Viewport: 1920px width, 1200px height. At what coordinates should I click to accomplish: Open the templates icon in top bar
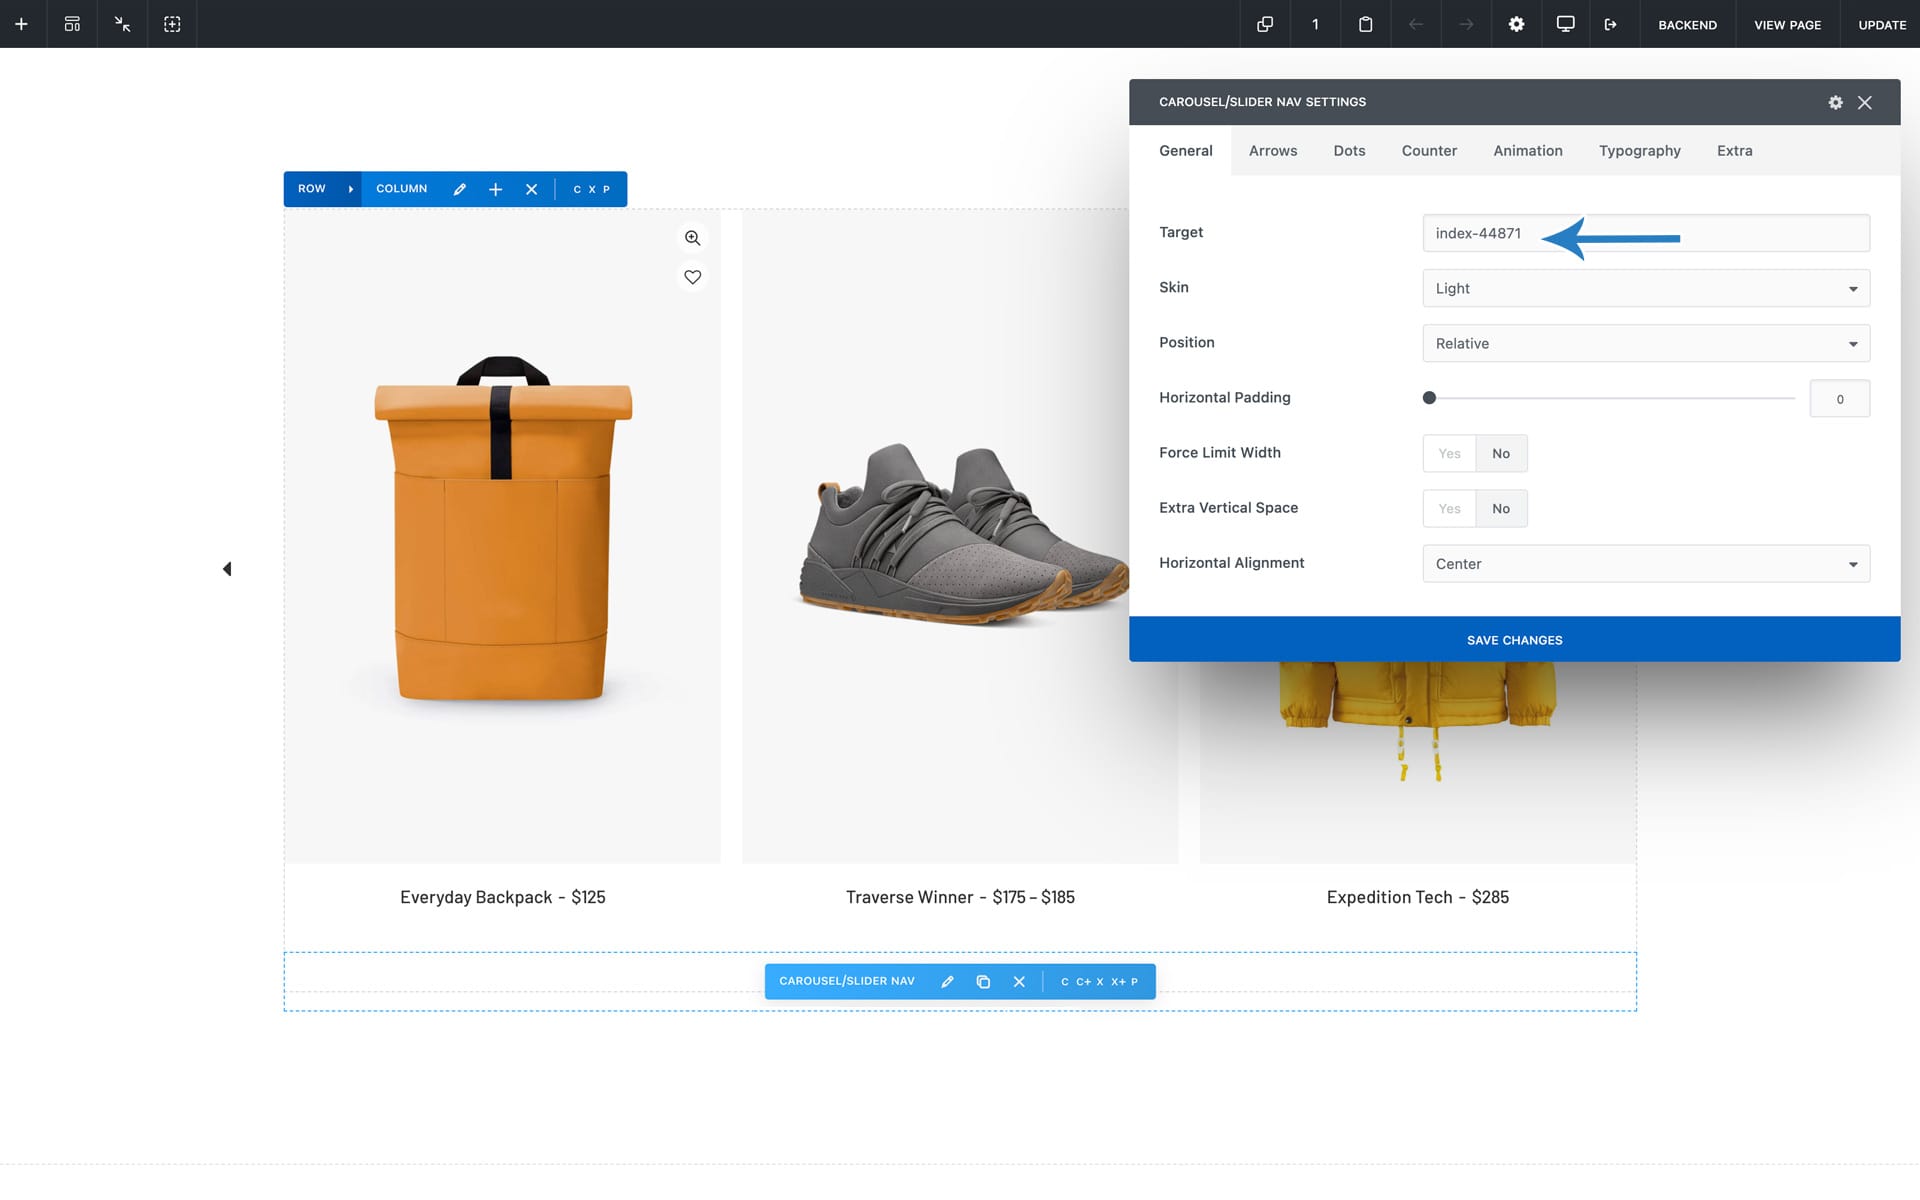[x=72, y=24]
